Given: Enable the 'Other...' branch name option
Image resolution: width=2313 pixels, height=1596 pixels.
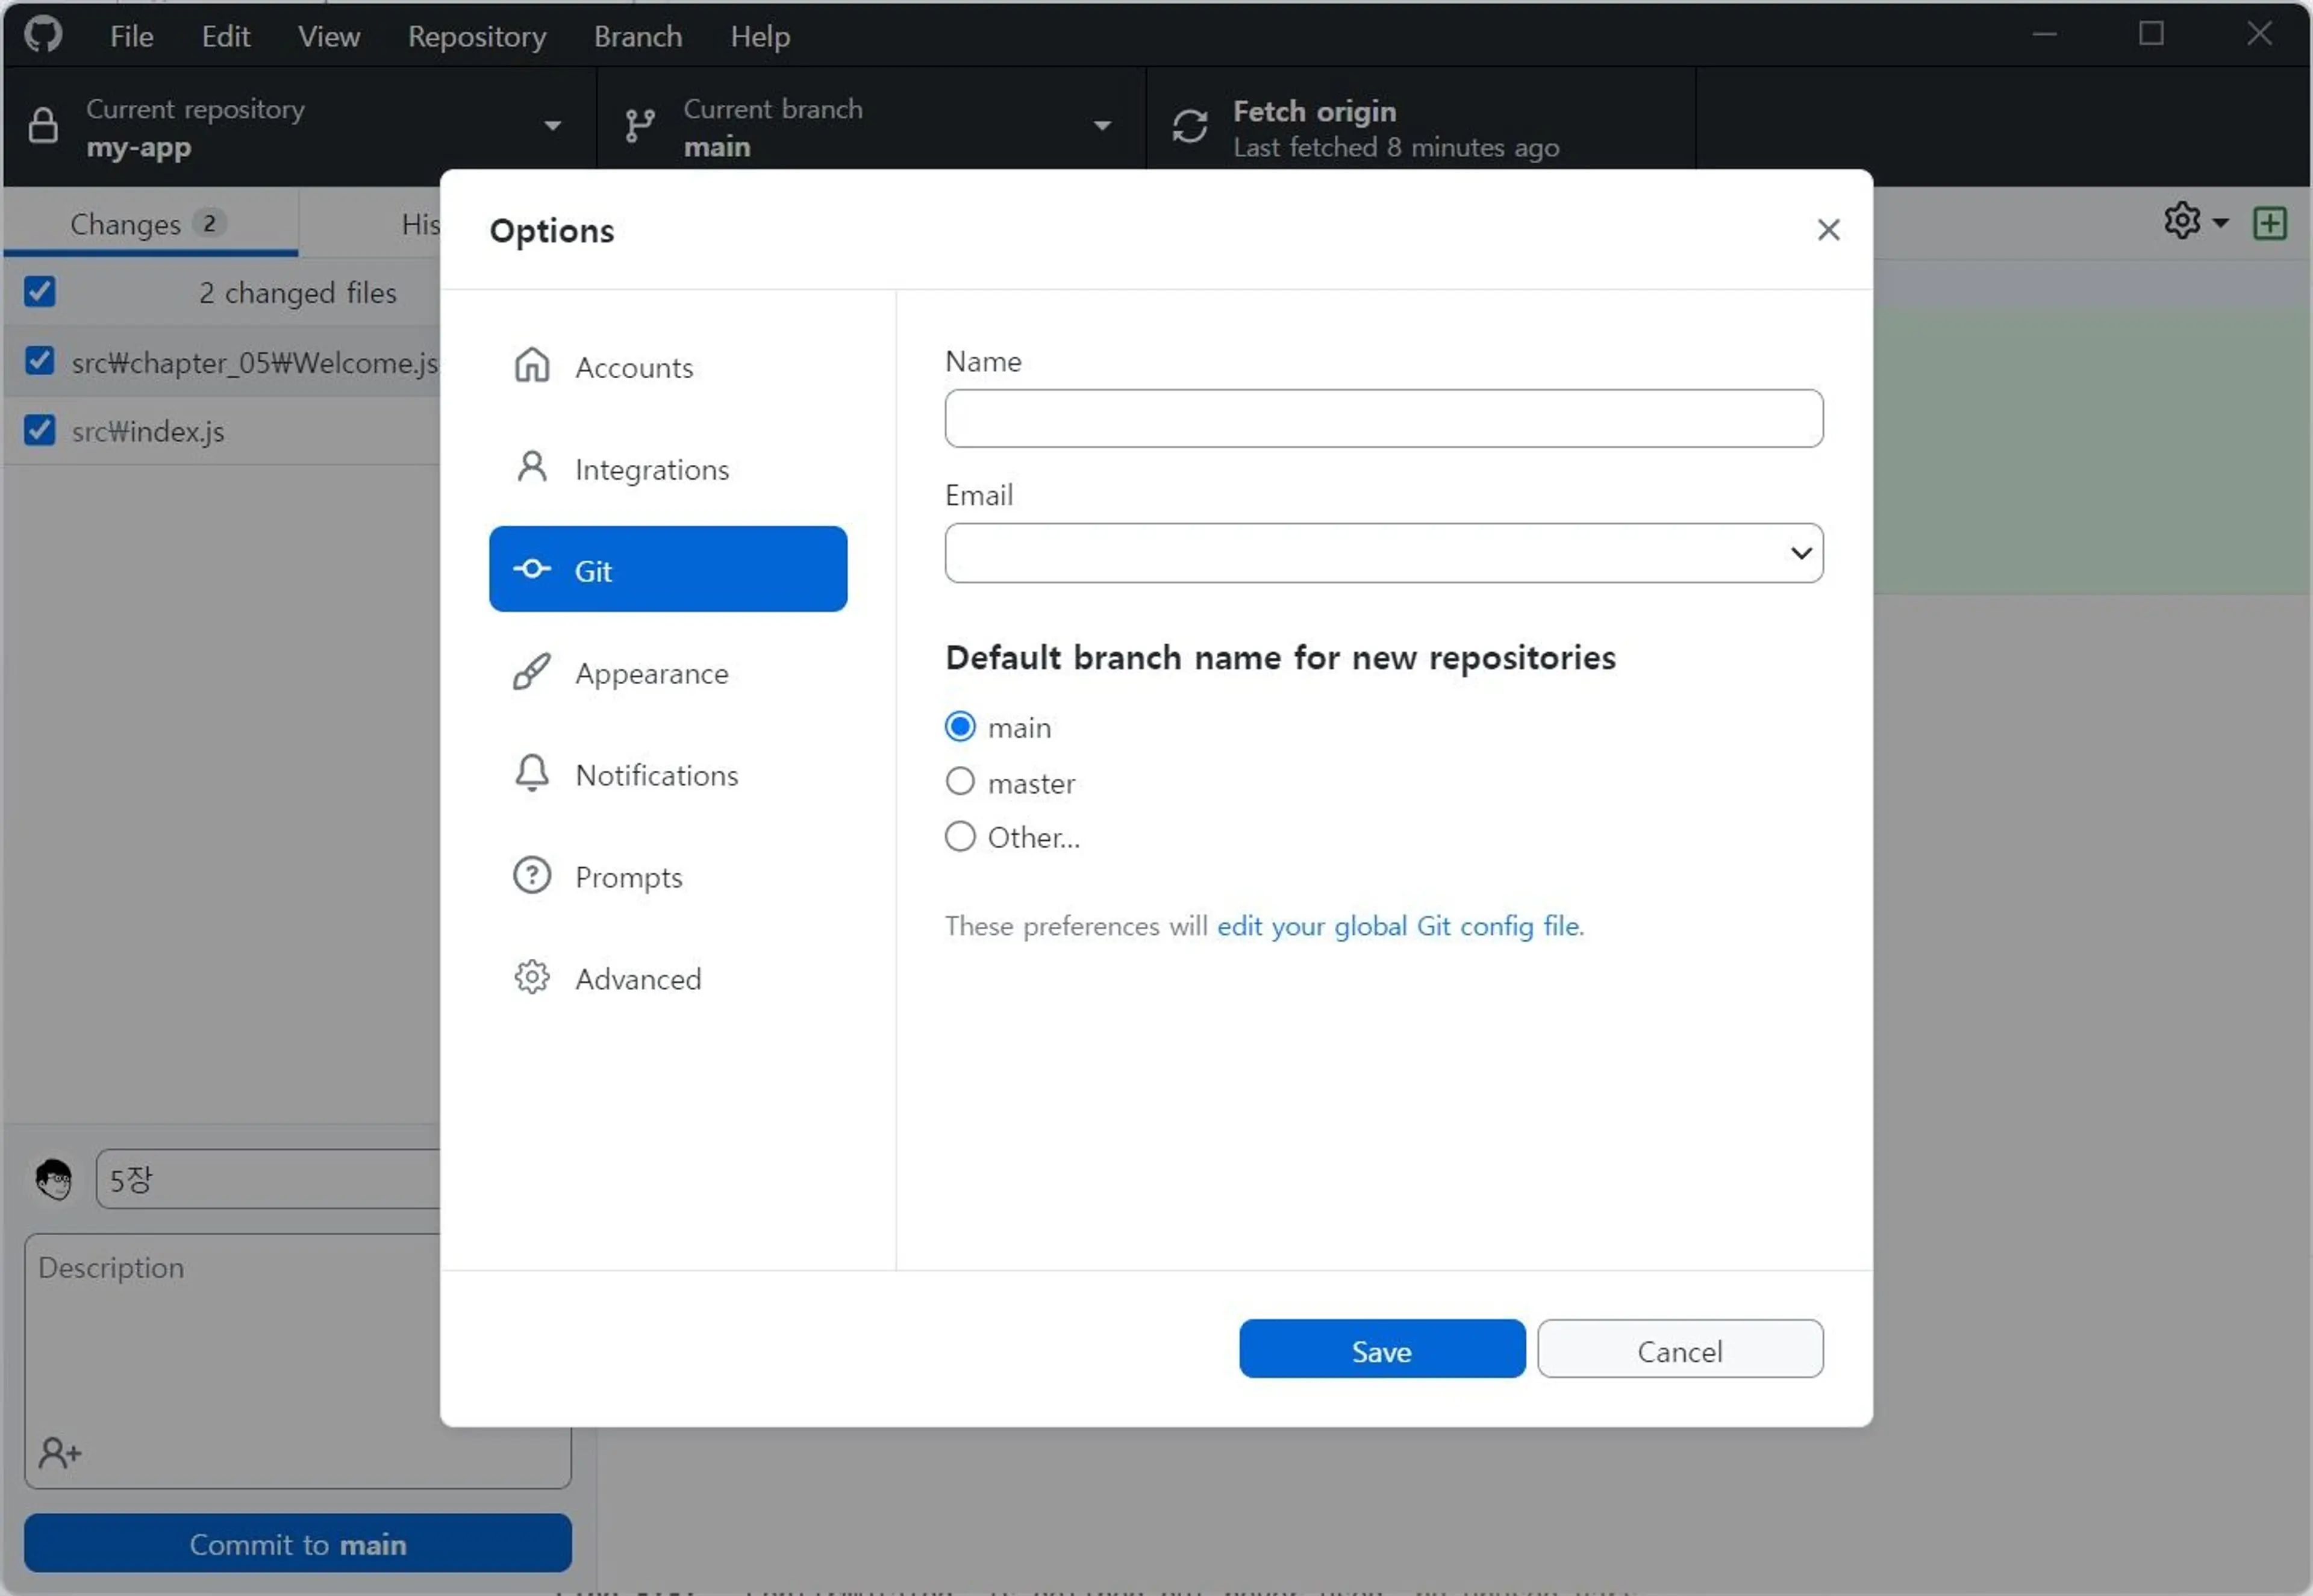Looking at the screenshot, I should coord(961,835).
